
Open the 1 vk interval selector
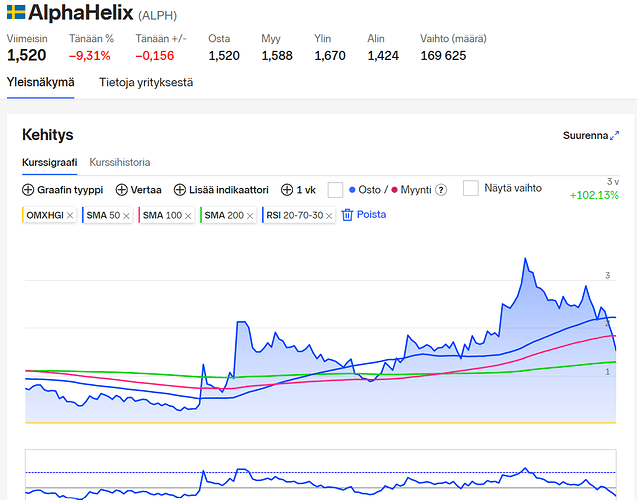coord(298,190)
